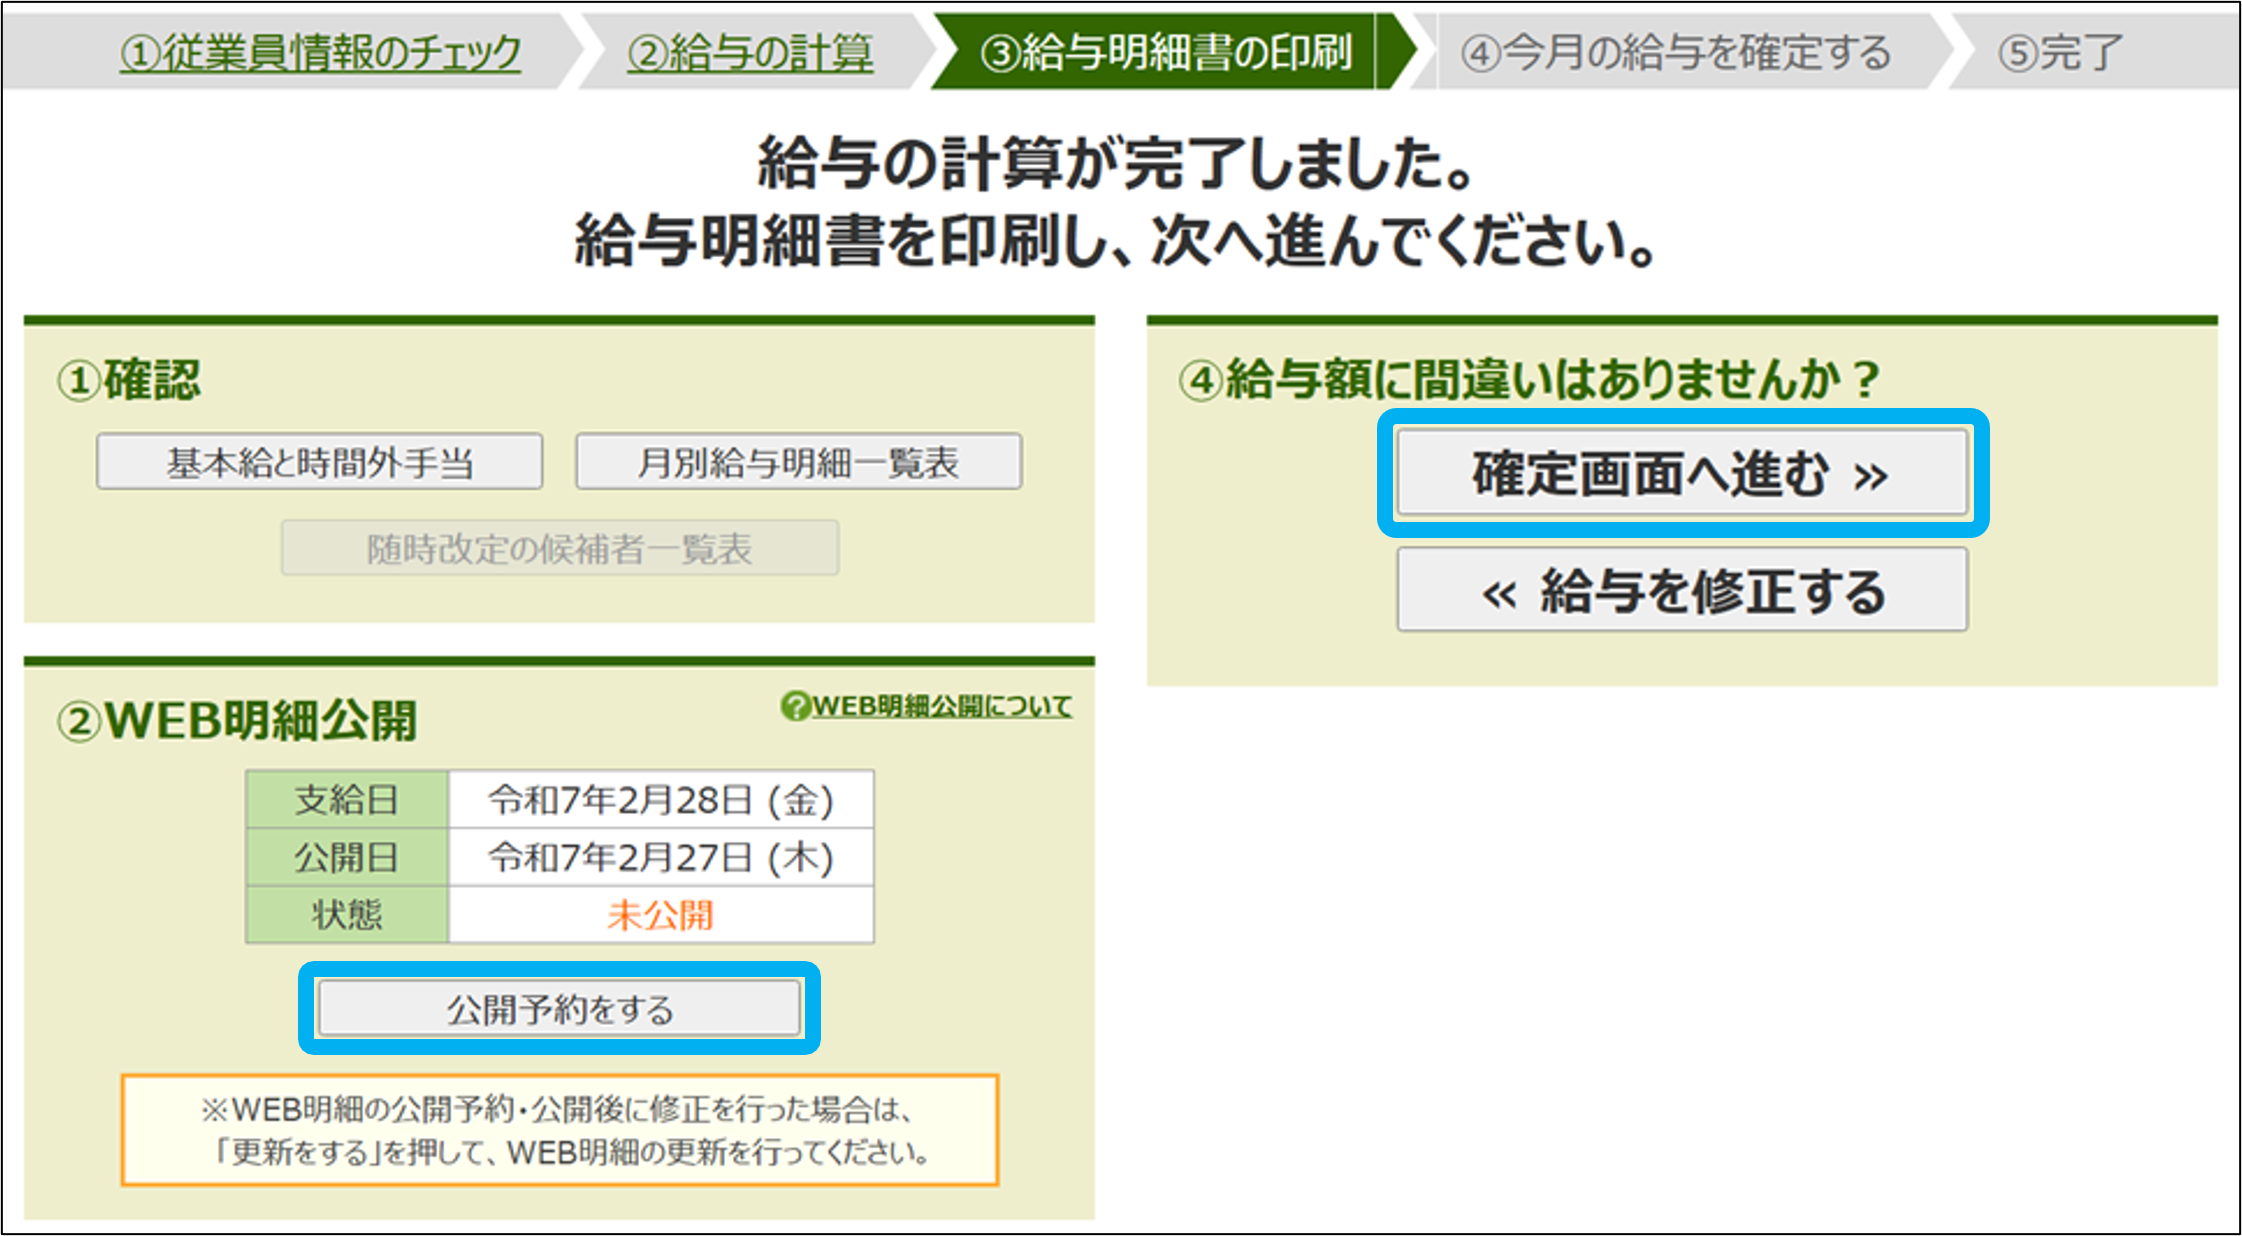This screenshot has height=1236, width=2242.
Task: Select the active step ③給与明細書の印刷
Action: click(1166, 52)
